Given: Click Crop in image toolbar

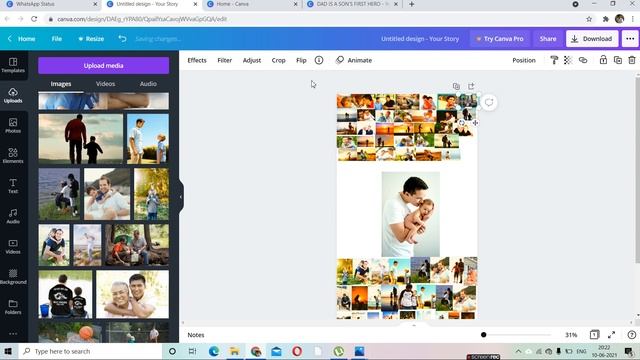Looking at the screenshot, I should tap(278, 60).
